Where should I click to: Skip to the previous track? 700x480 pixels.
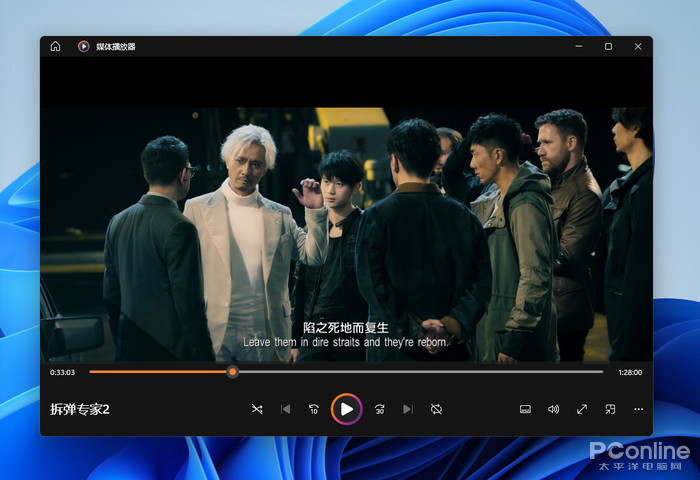coord(285,409)
